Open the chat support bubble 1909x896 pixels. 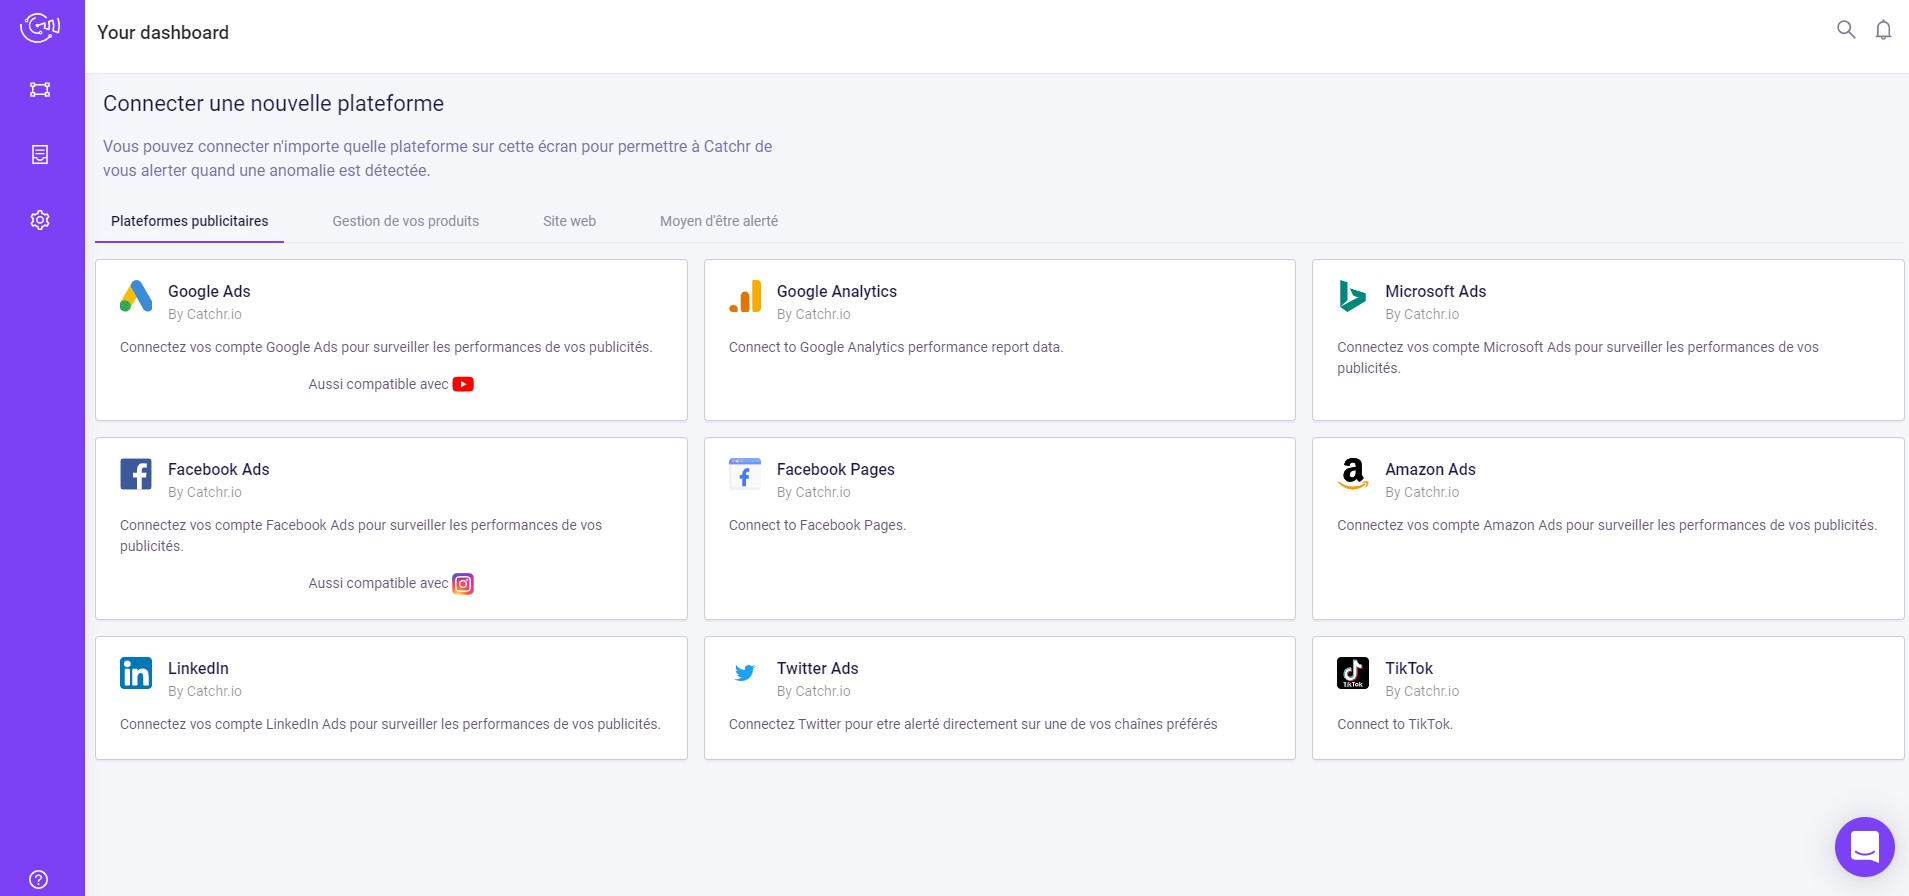(1865, 847)
